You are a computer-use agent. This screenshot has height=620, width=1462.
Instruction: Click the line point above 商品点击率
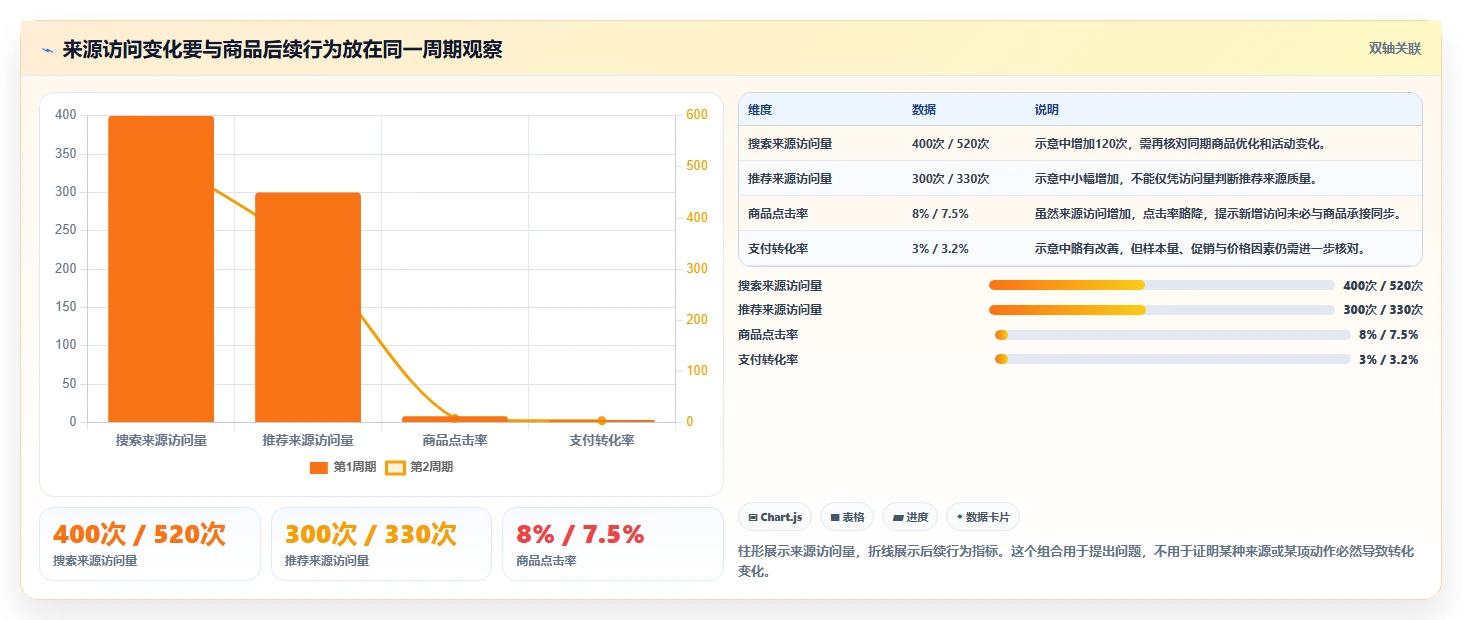(x=454, y=418)
